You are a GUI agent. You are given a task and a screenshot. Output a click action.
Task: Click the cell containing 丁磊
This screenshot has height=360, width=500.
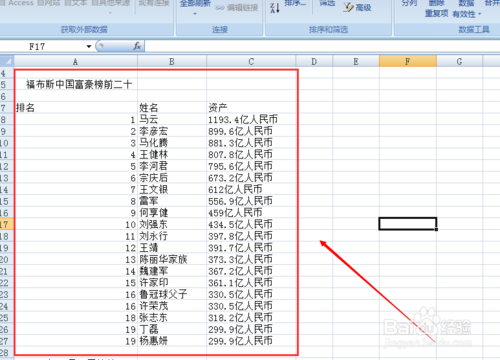pyautogui.click(x=172, y=329)
